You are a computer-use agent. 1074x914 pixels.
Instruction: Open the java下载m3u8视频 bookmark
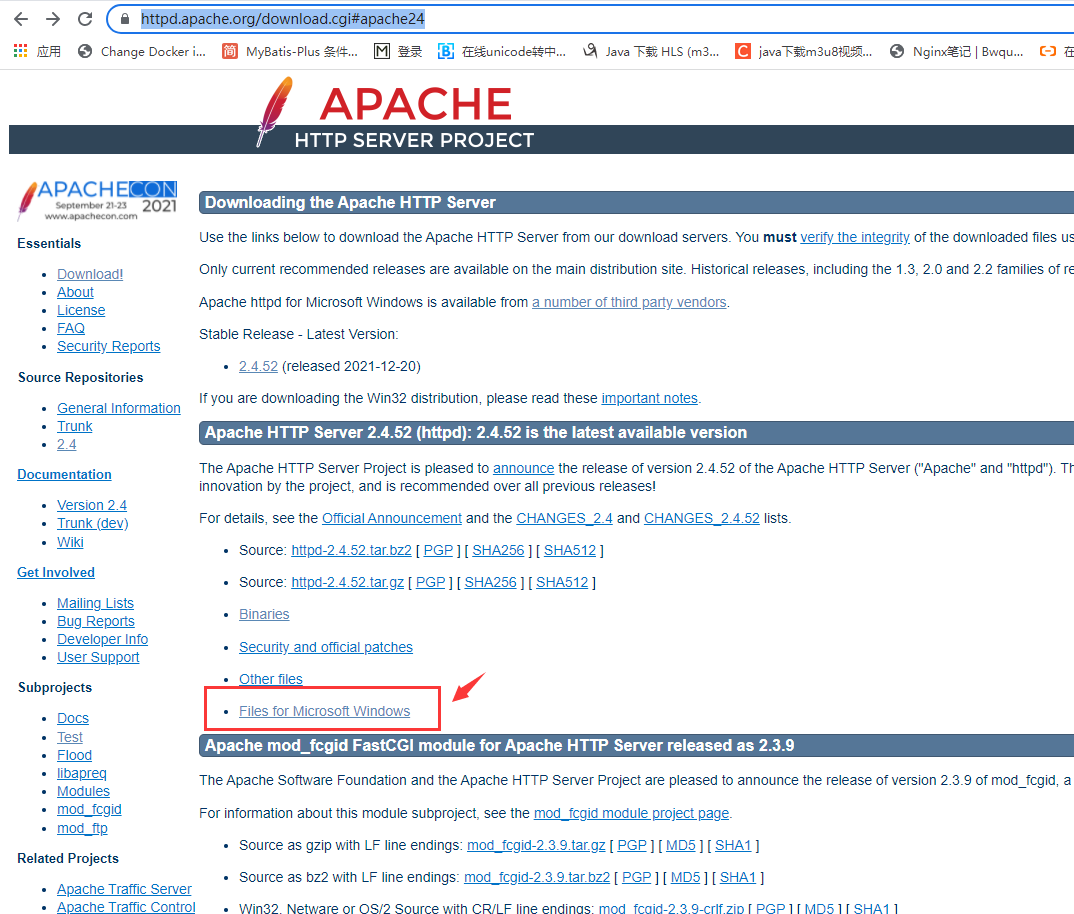803,51
